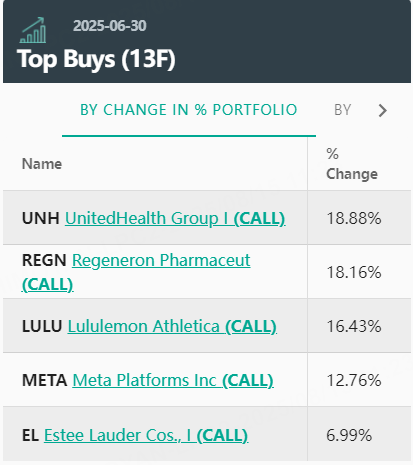Click the EL ticker symbol
The height and width of the screenshot is (465, 413).
pyautogui.click(x=30, y=435)
